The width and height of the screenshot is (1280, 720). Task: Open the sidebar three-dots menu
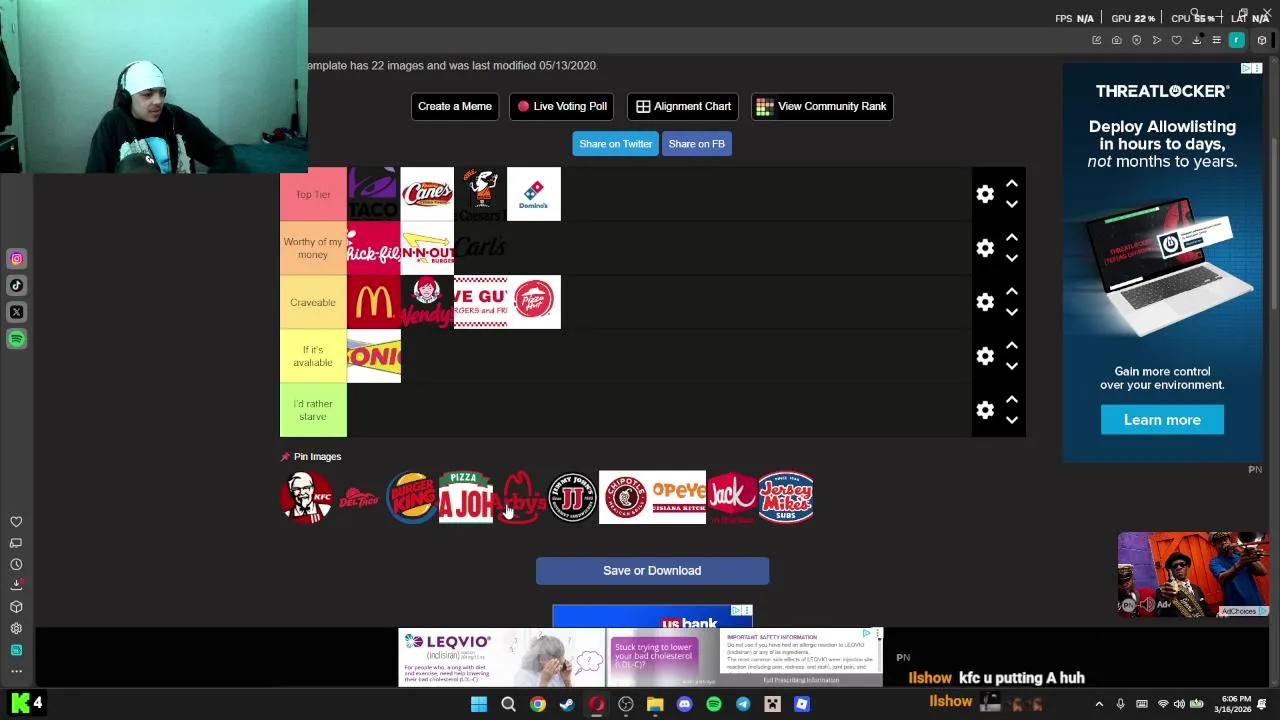point(16,671)
